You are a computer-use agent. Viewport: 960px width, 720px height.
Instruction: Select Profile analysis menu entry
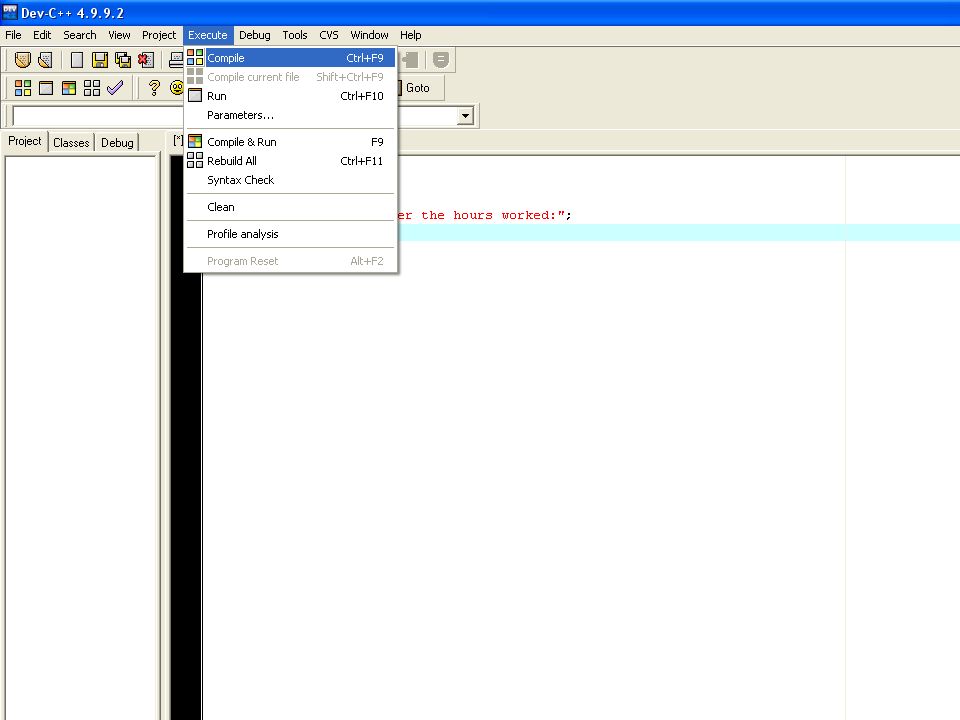tap(291, 233)
